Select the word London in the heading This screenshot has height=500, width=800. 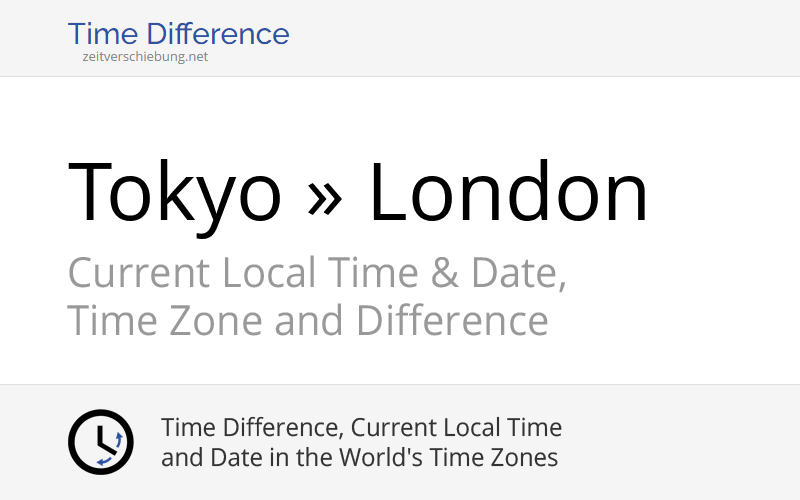tap(509, 191)
